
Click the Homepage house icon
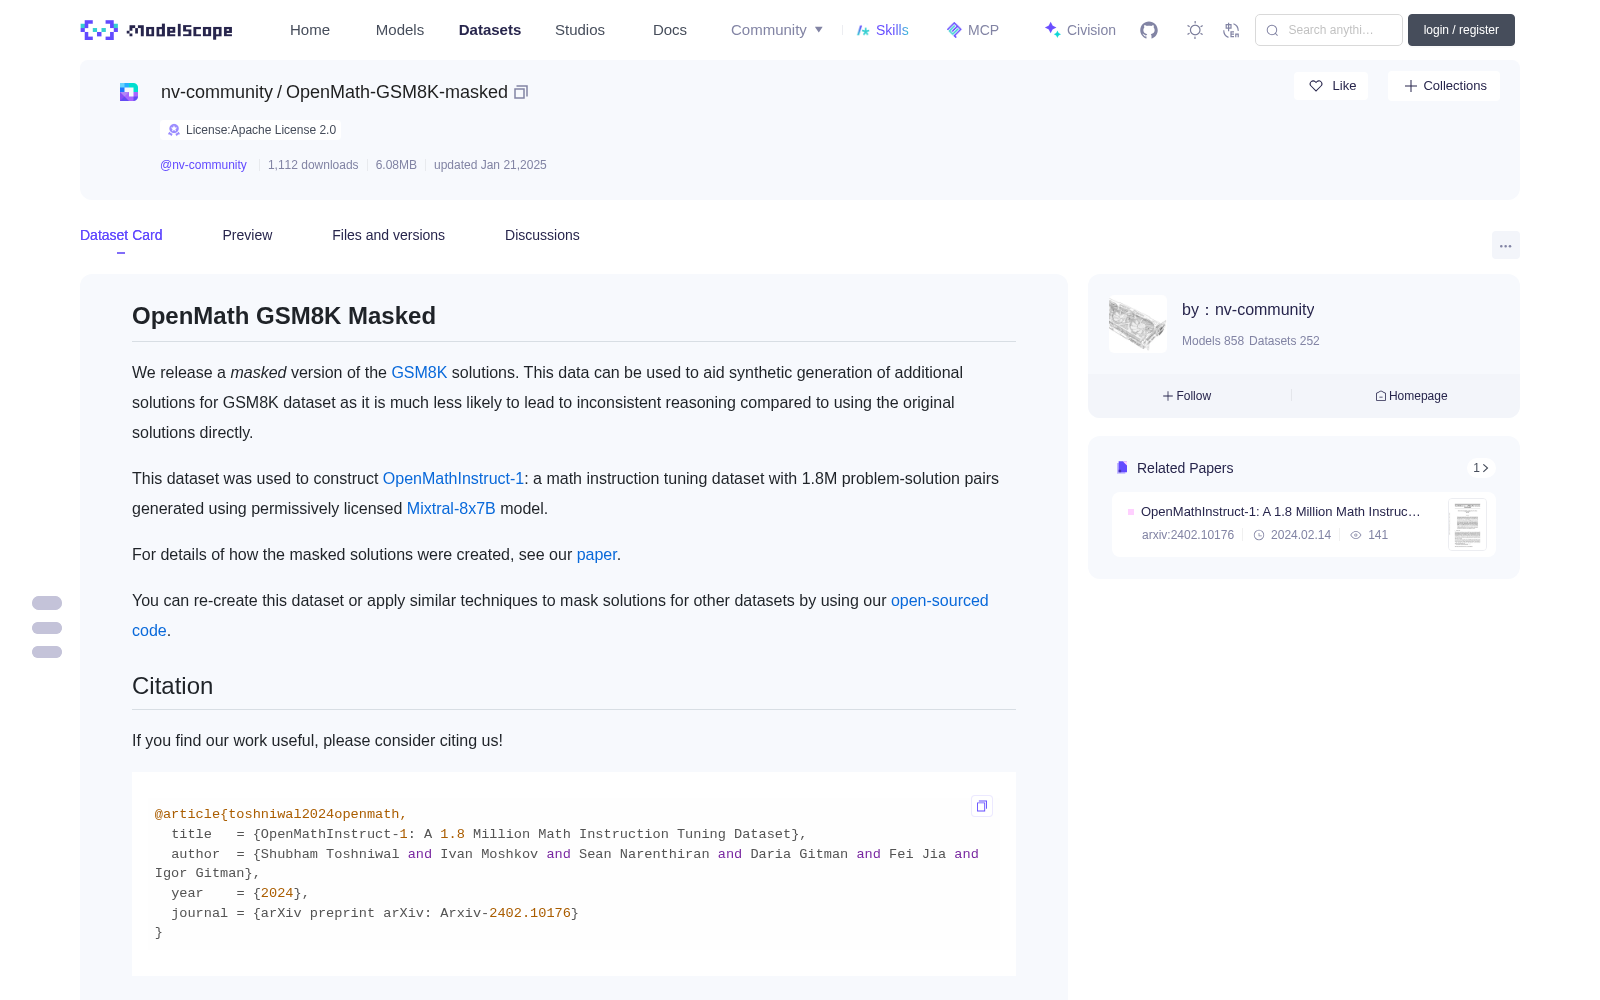[1381, 396]
